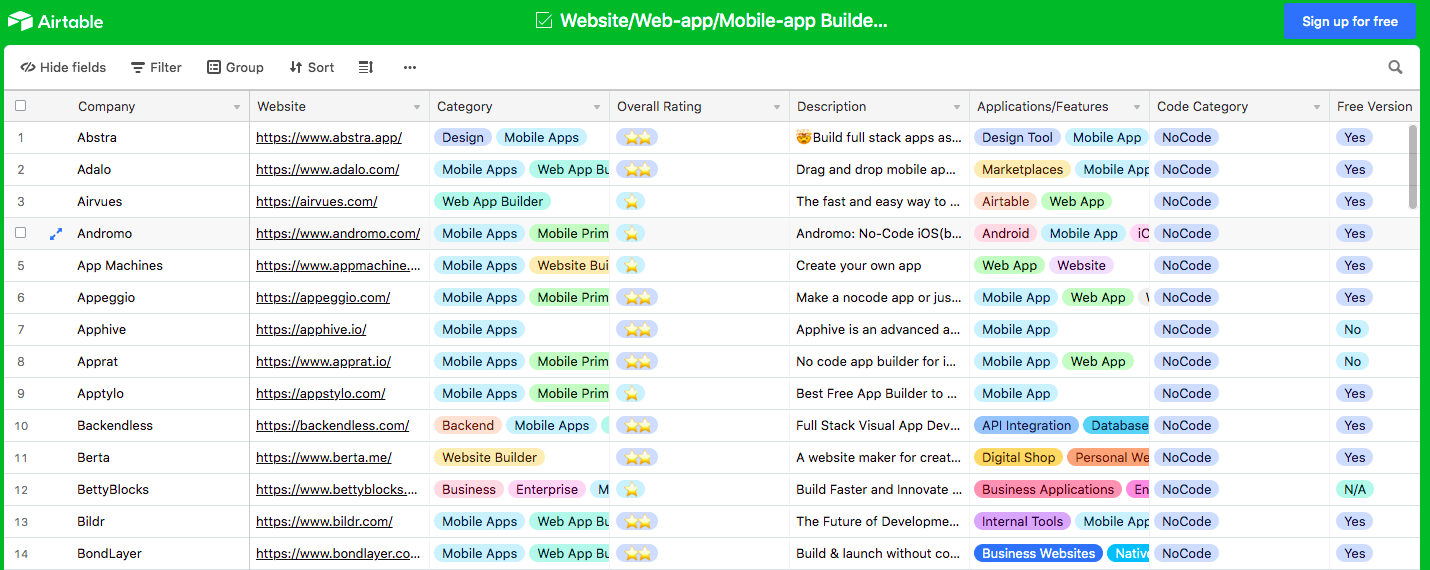Select 'Drag and drop mobile ap...' description cell

(879, 170)
